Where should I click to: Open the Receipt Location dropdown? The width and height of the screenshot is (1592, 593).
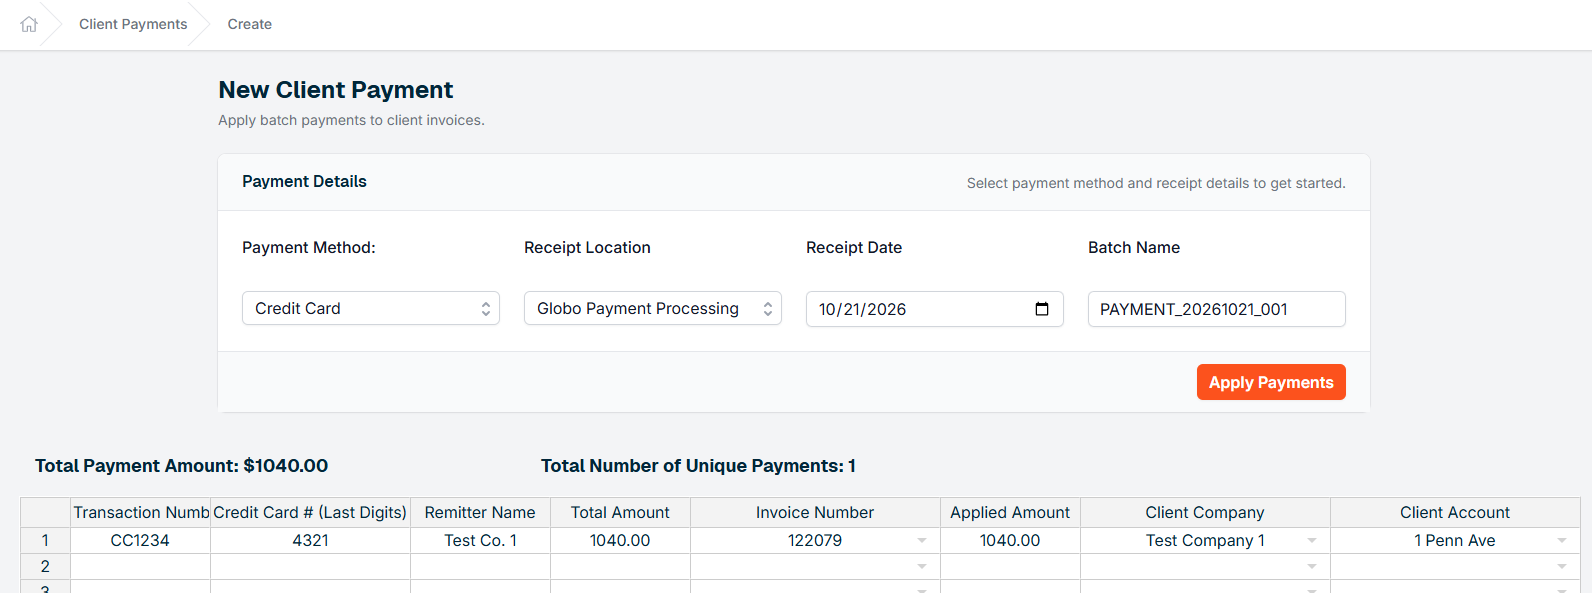653,308
